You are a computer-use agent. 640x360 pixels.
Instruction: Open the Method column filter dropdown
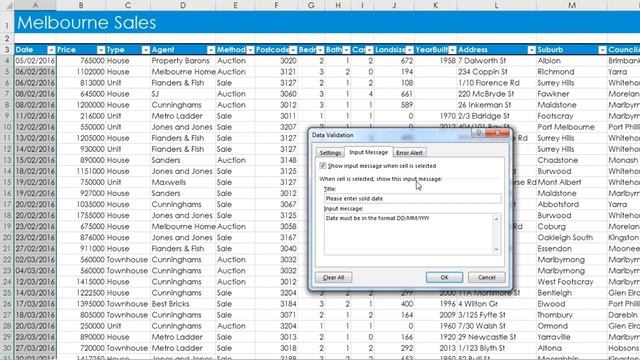point(251,50)
